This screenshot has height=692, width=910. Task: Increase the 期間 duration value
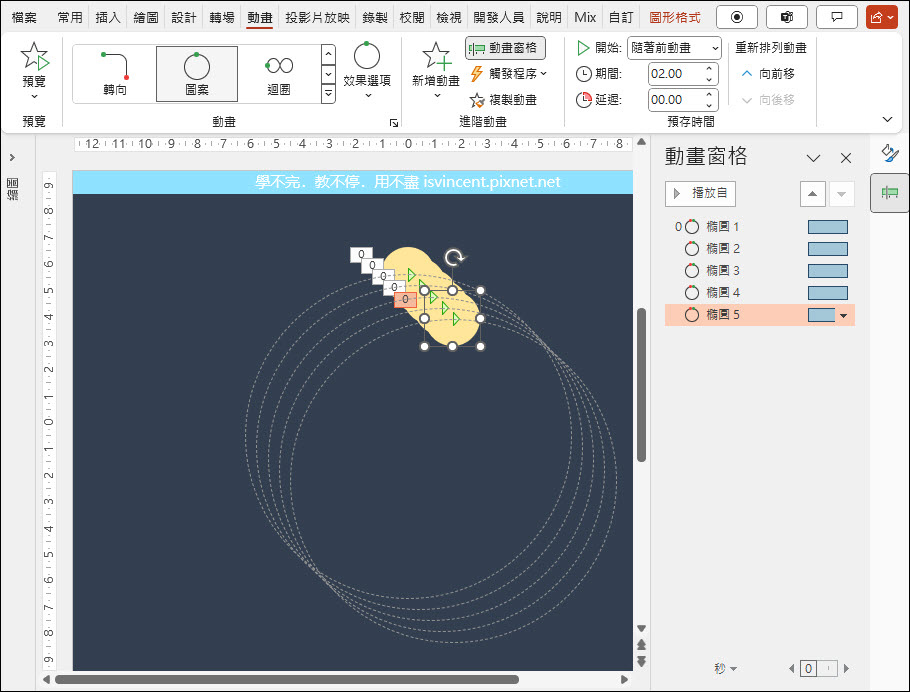click(709, 69)
